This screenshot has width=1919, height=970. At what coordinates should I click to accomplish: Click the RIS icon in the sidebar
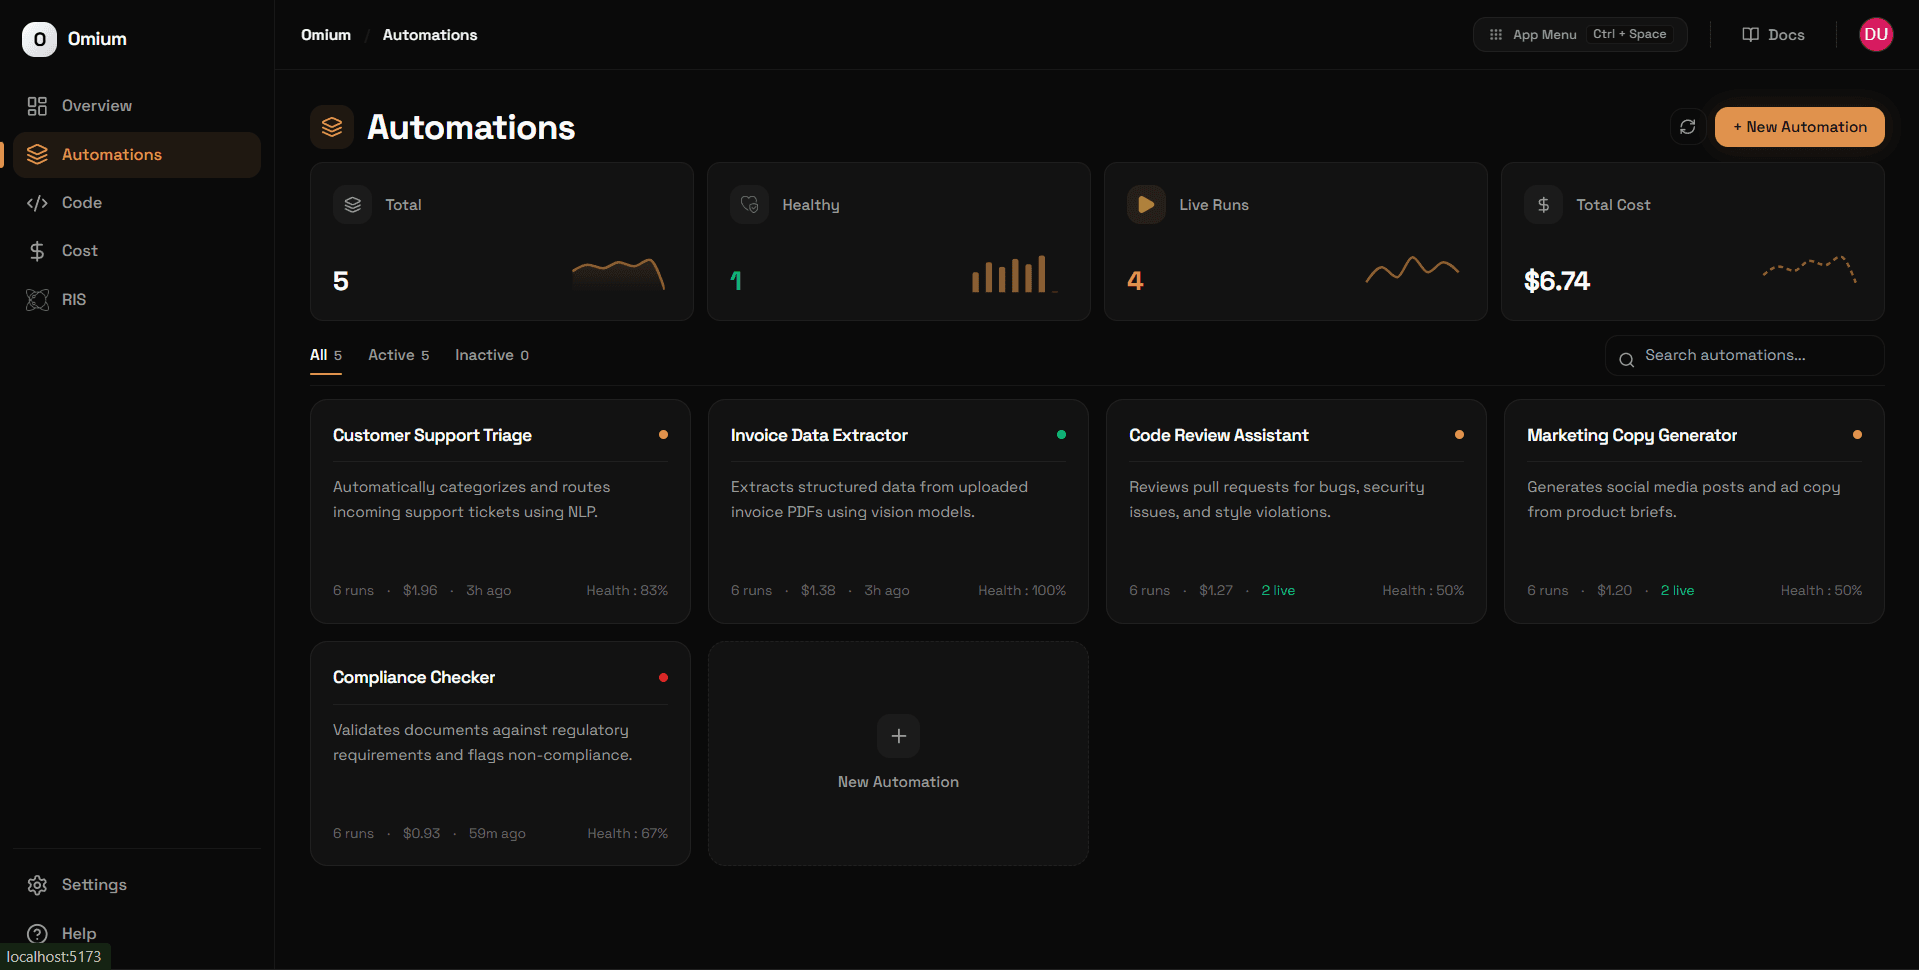(36, 299)
